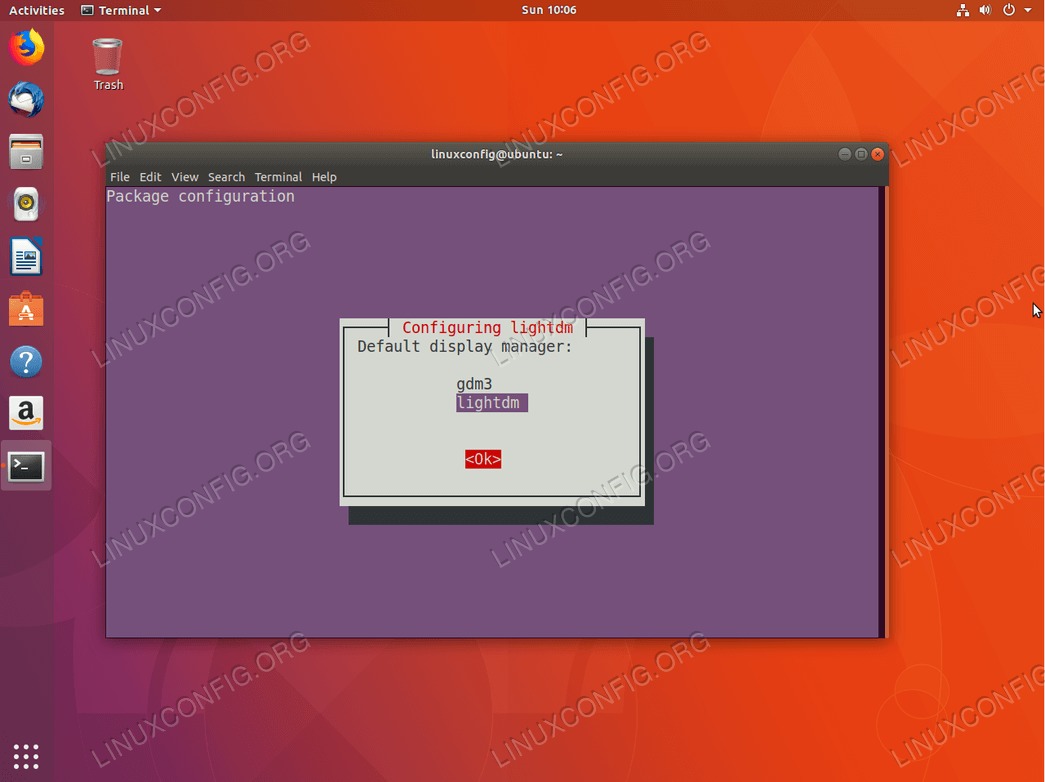
Task: Click the 'Package configuration' heading text
Action: click(201, 196)
